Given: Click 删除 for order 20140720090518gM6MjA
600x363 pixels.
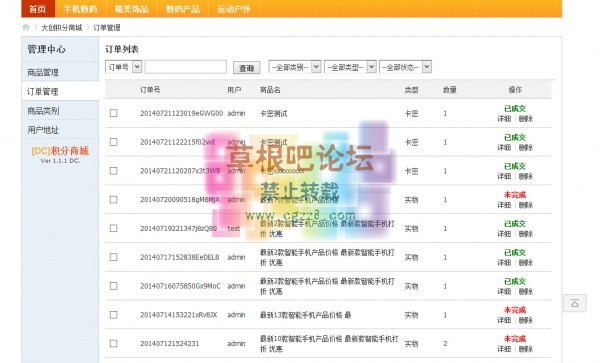Looking at the screenshot, I should tap(525, 205).
